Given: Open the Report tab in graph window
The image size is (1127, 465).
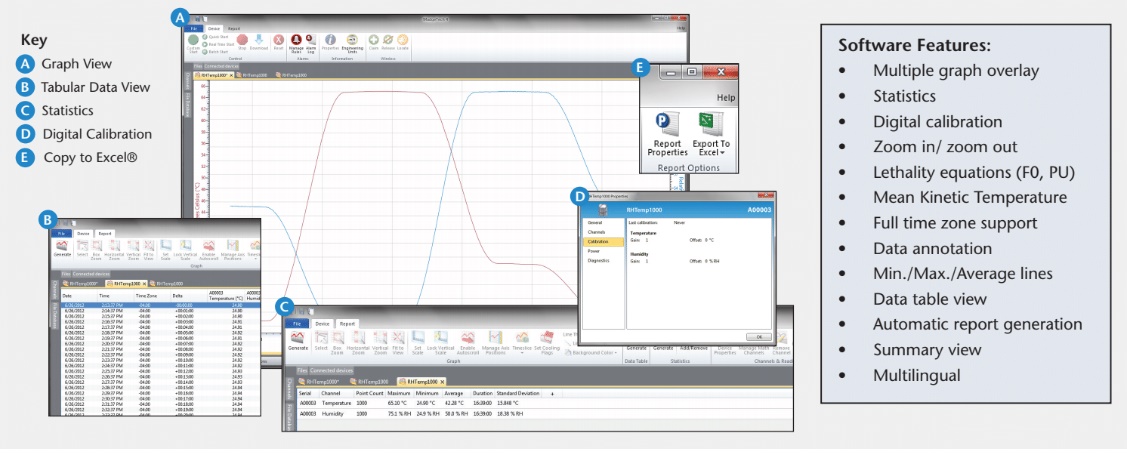Looking at the screenshot, I should click(233, 30).
